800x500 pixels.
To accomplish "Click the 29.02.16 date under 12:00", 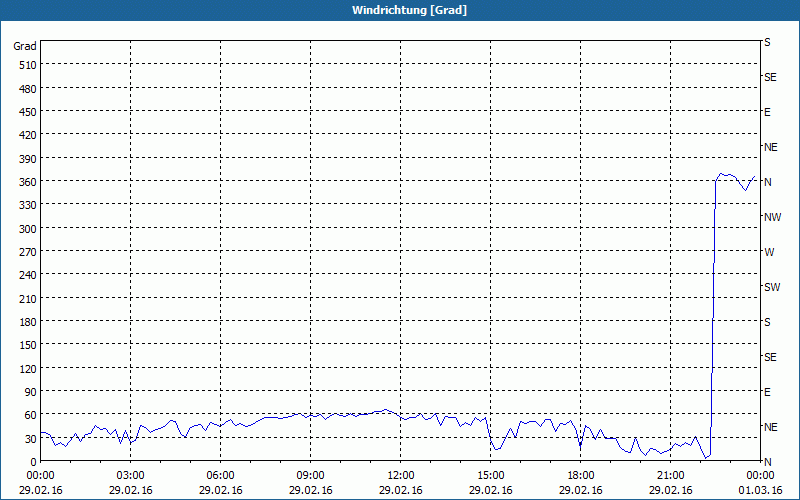I will coord(401,490).
